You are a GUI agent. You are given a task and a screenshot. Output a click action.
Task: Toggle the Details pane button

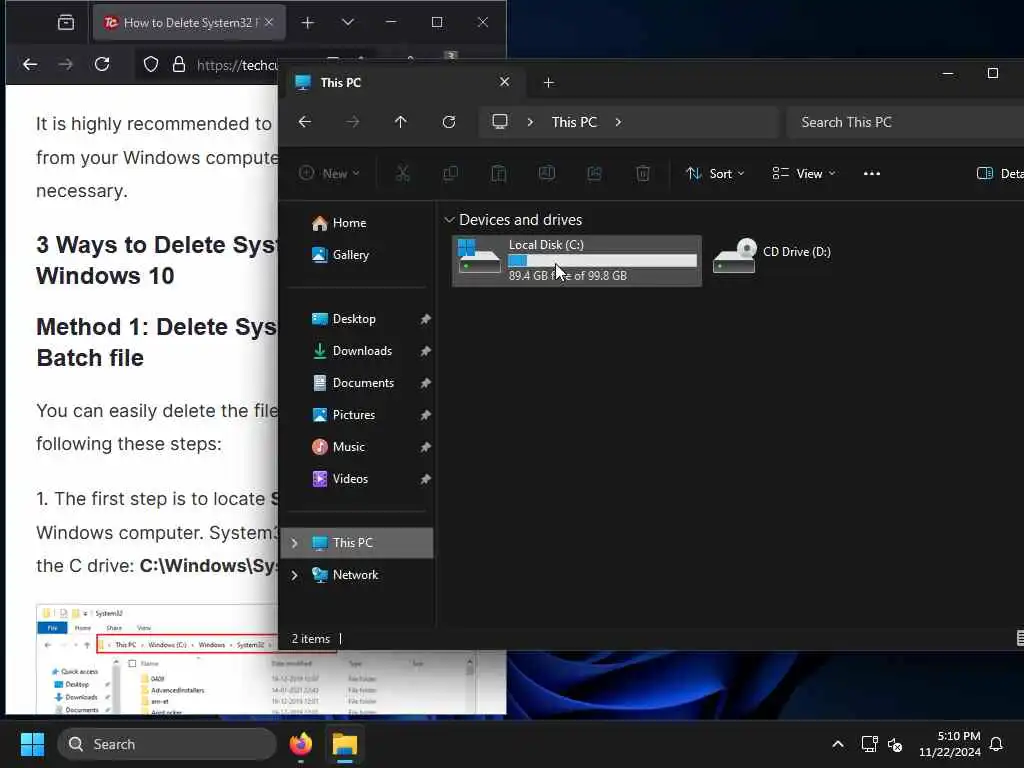click(x=1000, y=173)
